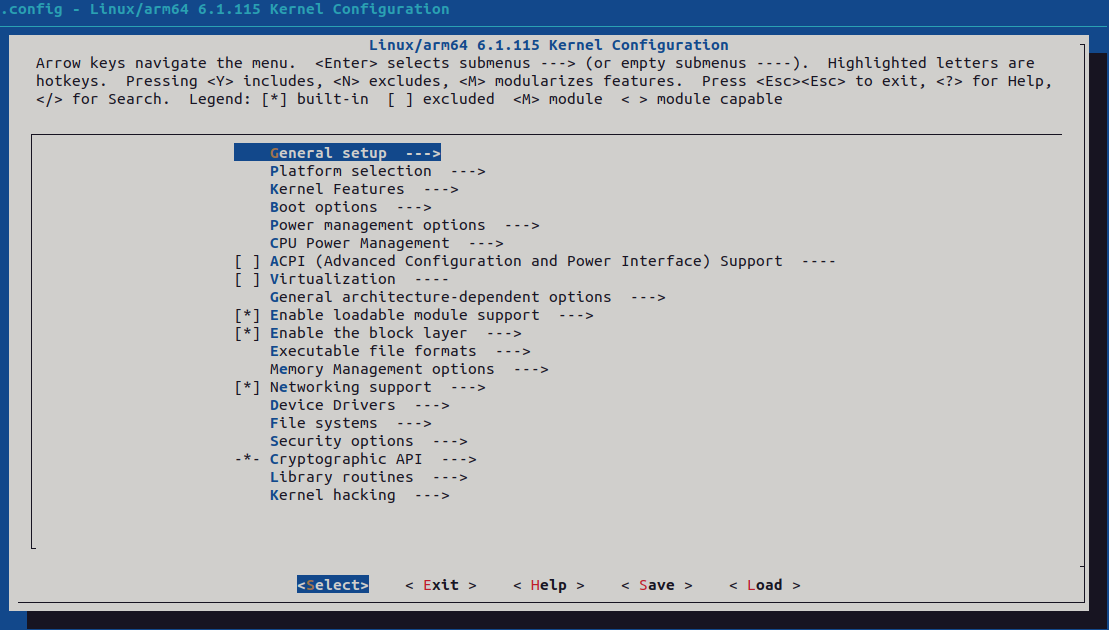Select the Virtualization label
Screen dimensions: 1109x630
click(332, 279)
